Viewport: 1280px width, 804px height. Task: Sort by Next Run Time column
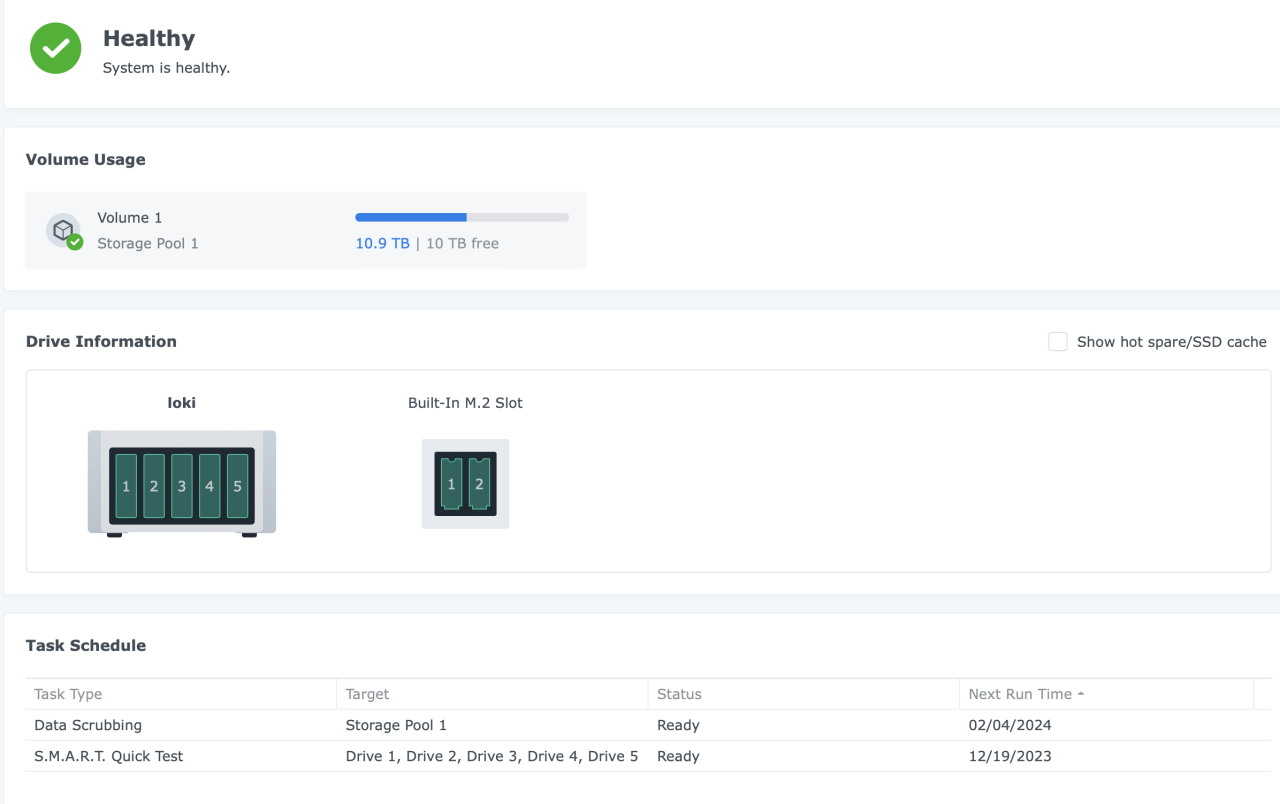pyautogui.click(x=1106, y=694)
